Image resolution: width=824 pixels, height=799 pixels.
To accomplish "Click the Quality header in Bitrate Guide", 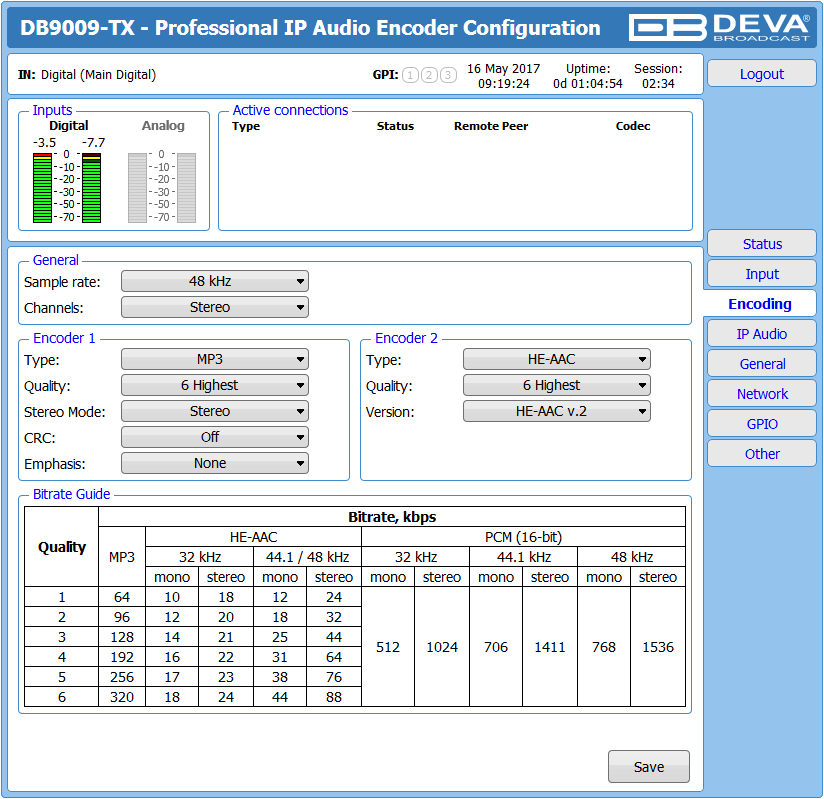I will (x=61, y=547).
